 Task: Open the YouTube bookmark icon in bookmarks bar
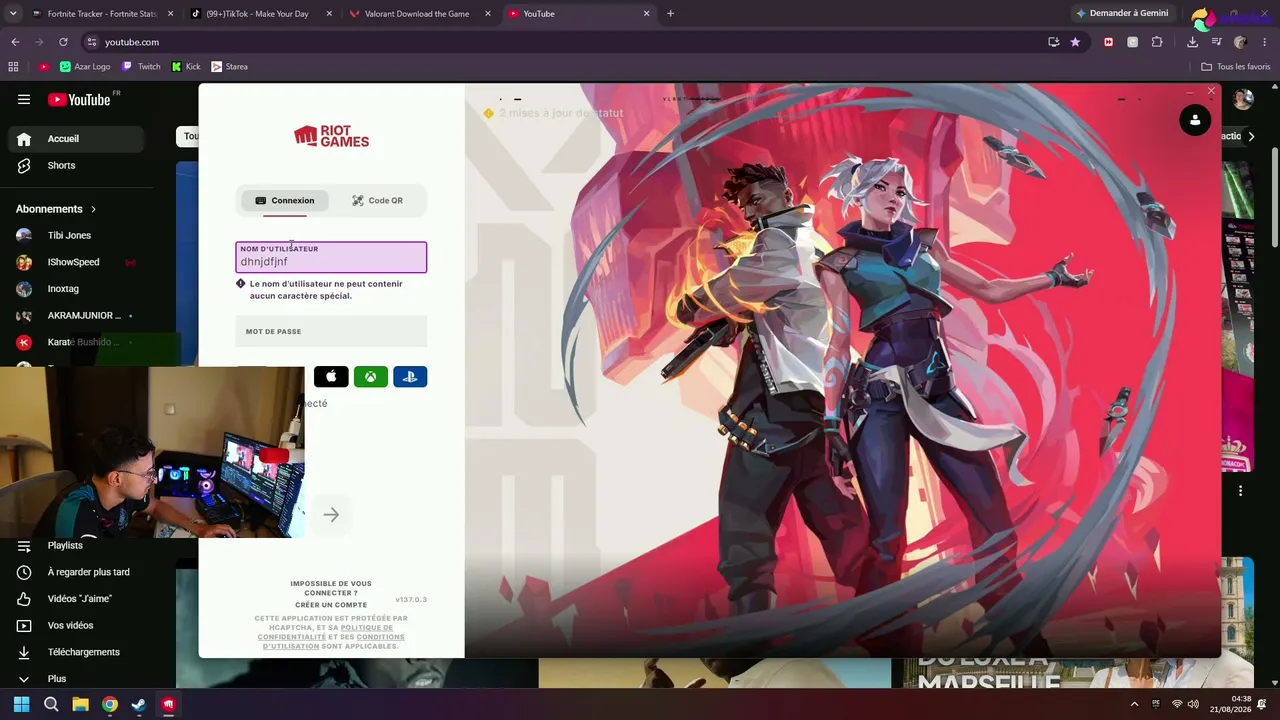(x=44, y=67)
